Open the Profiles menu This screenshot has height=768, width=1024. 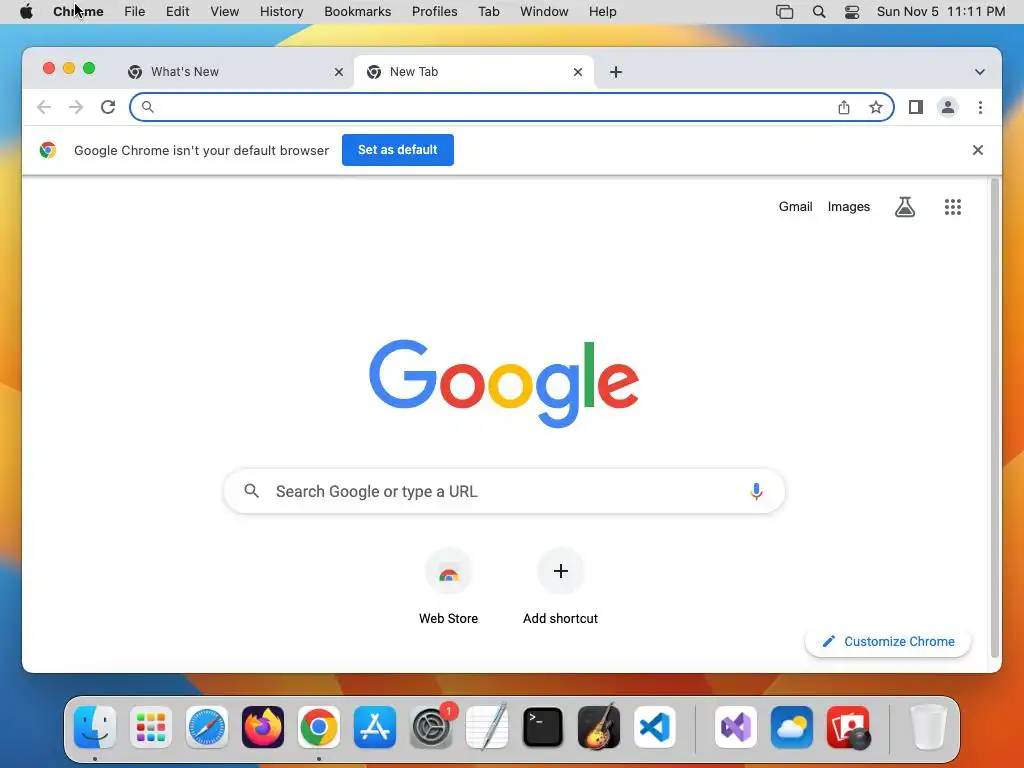pos(434,12)
